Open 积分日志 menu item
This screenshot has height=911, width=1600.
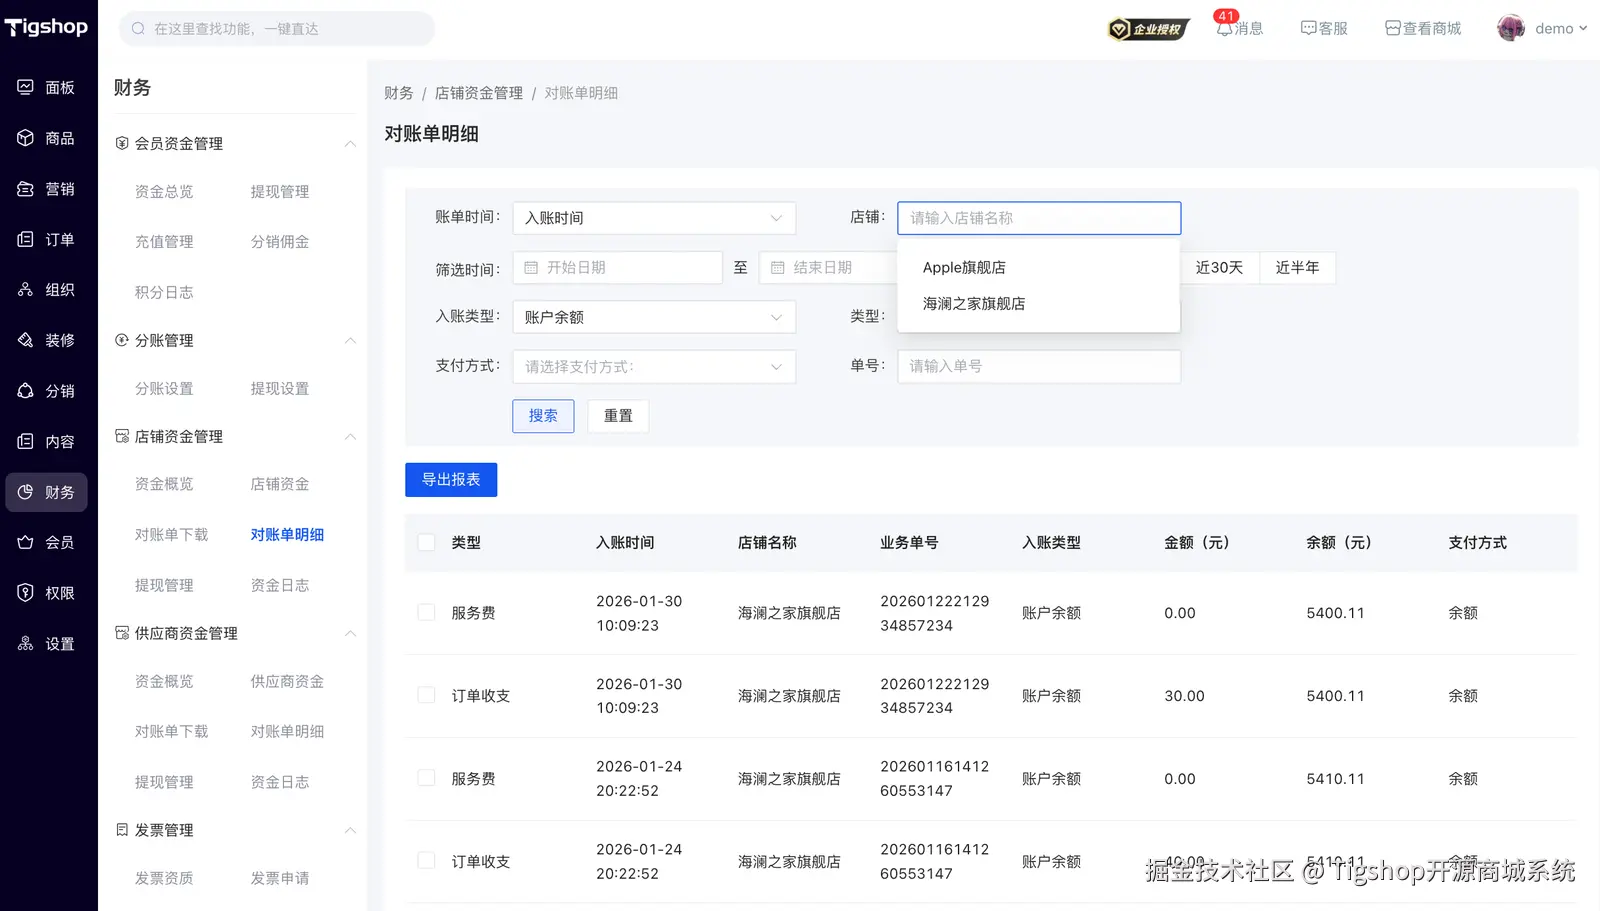click(164, 293)
